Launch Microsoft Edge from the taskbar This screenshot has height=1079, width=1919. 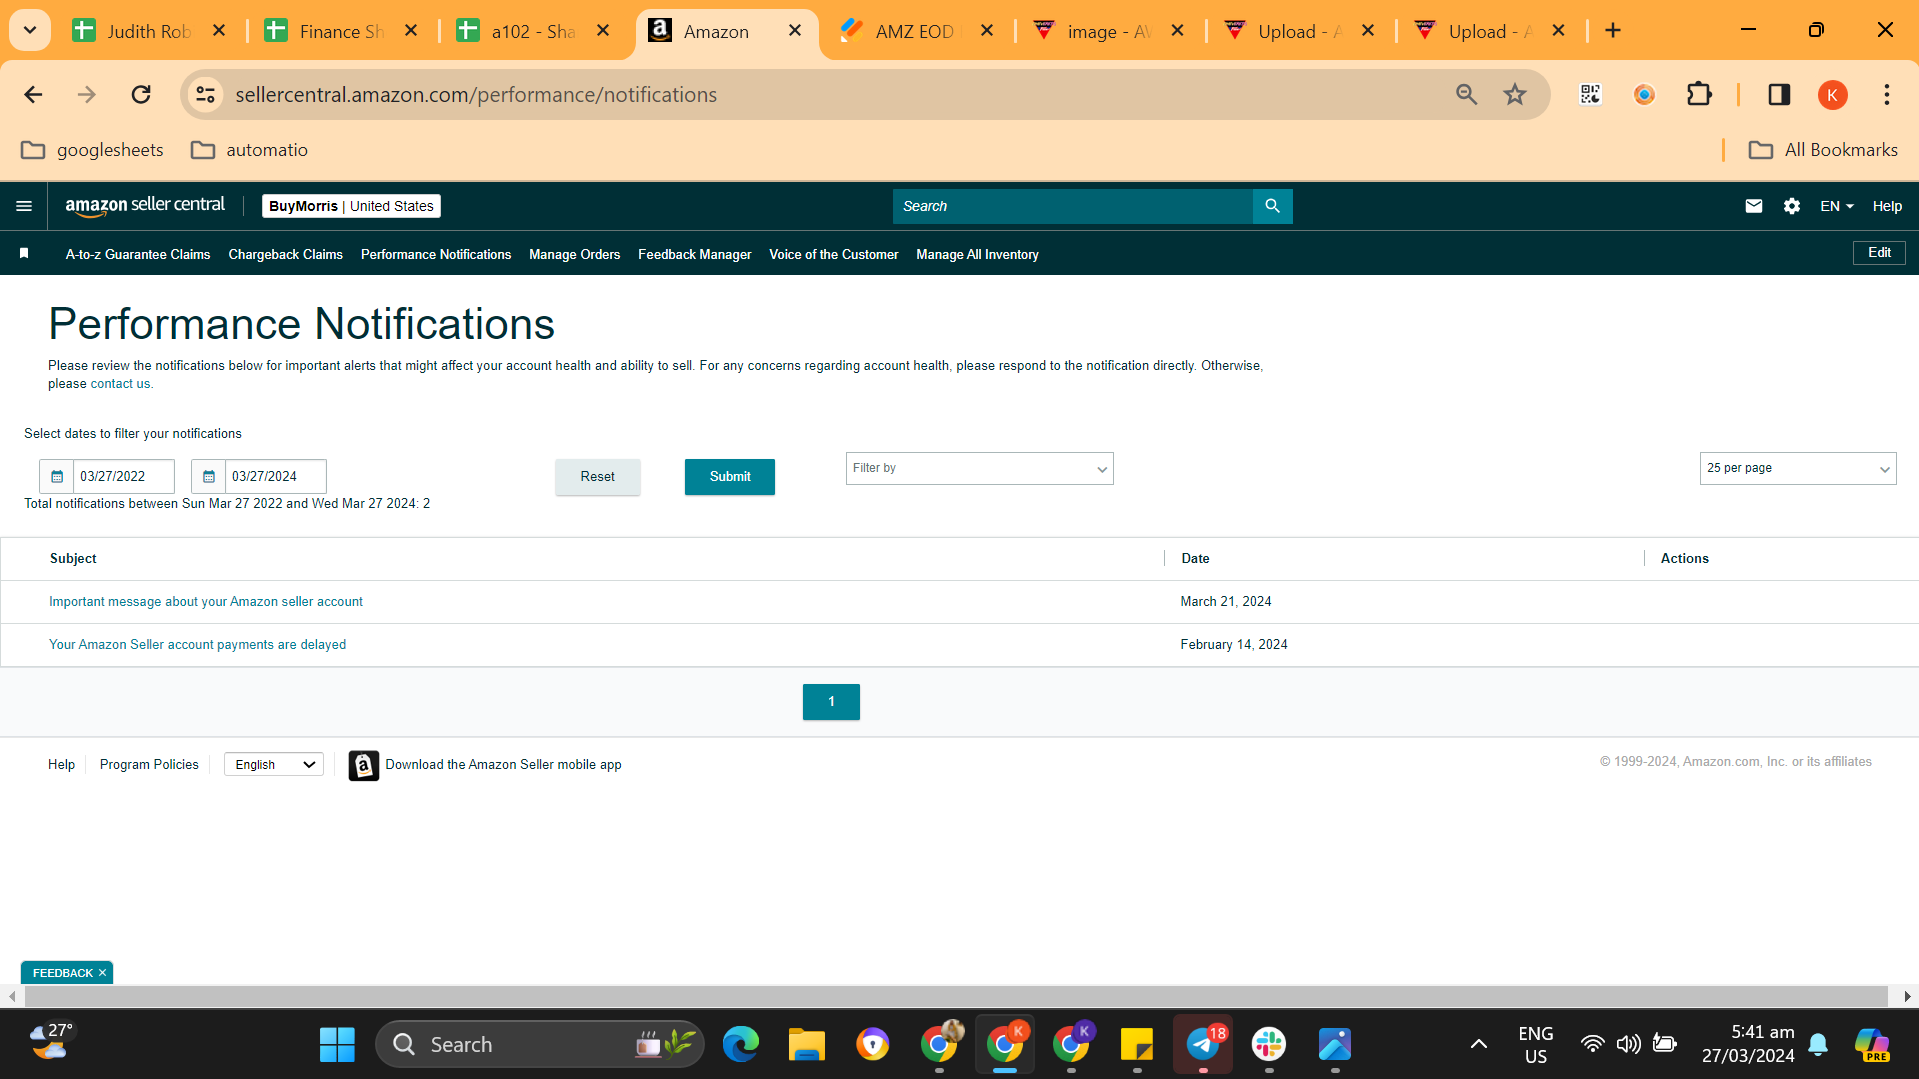click(x=741, y=1045)
